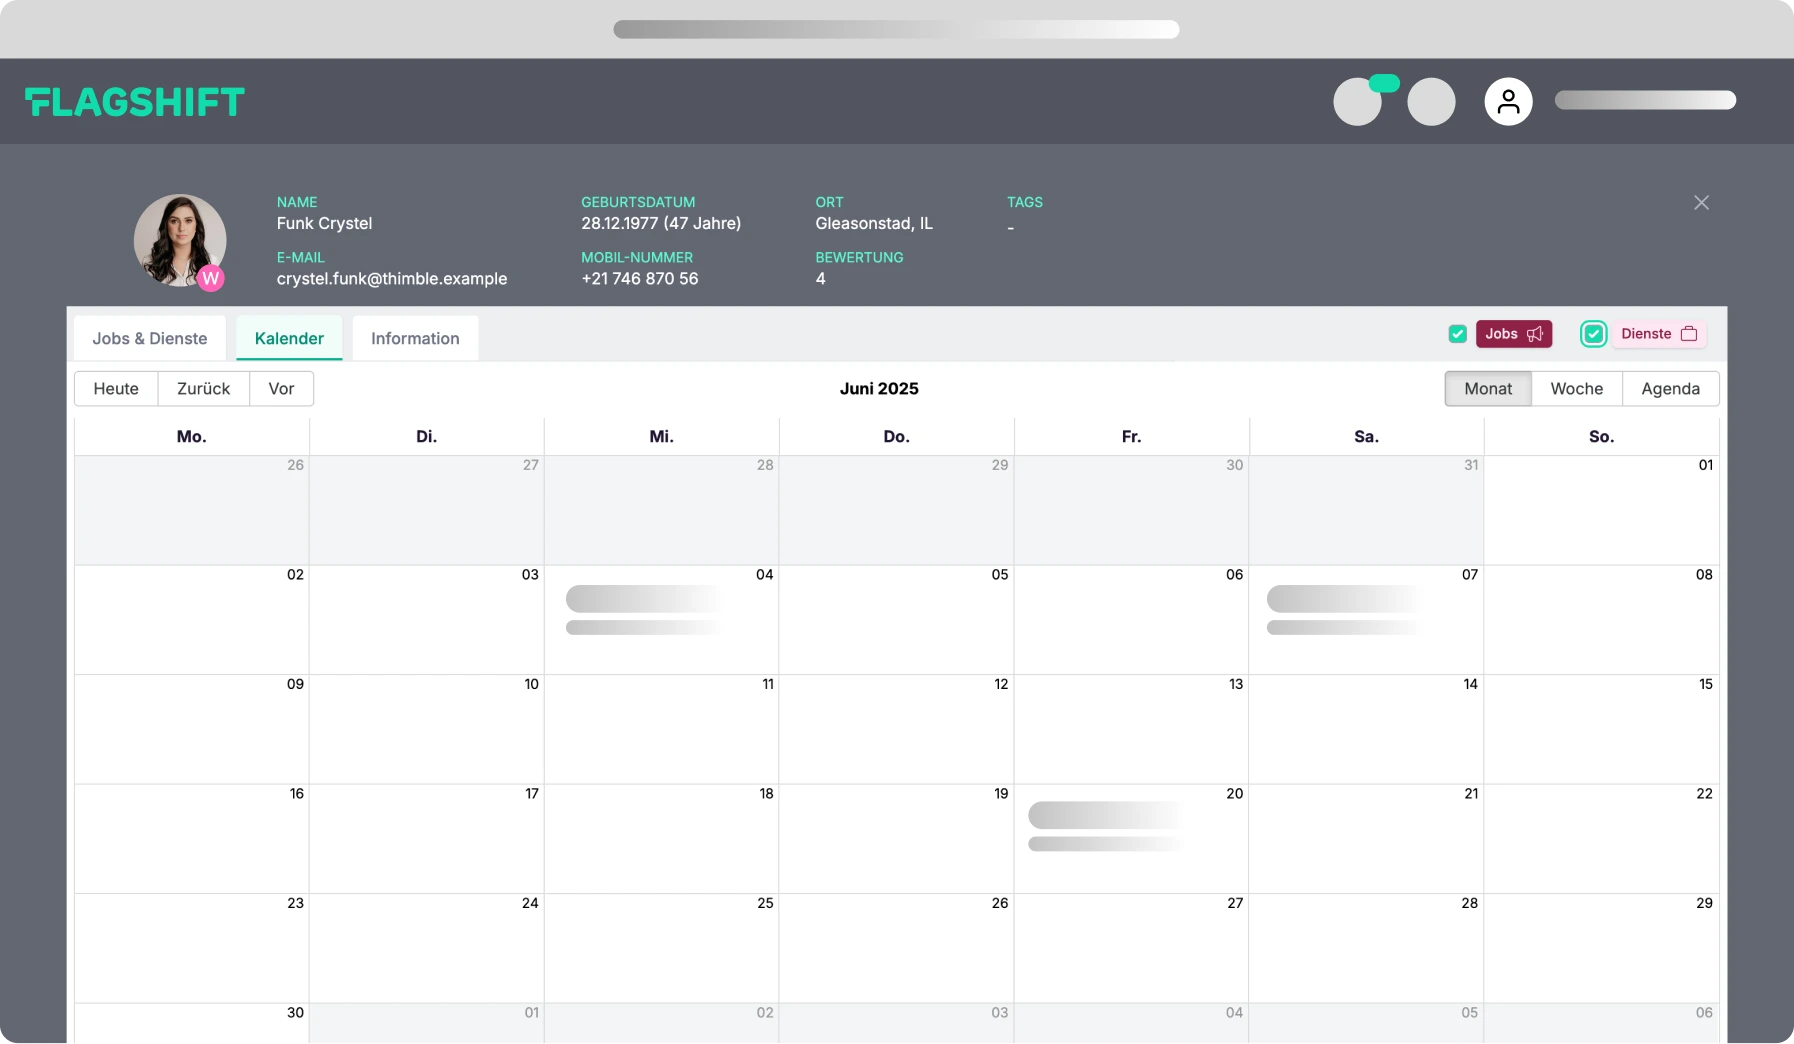The width and height of the screenshot is (1794, 1044).
Task: Switch to the Information tab
Action: 414,338
